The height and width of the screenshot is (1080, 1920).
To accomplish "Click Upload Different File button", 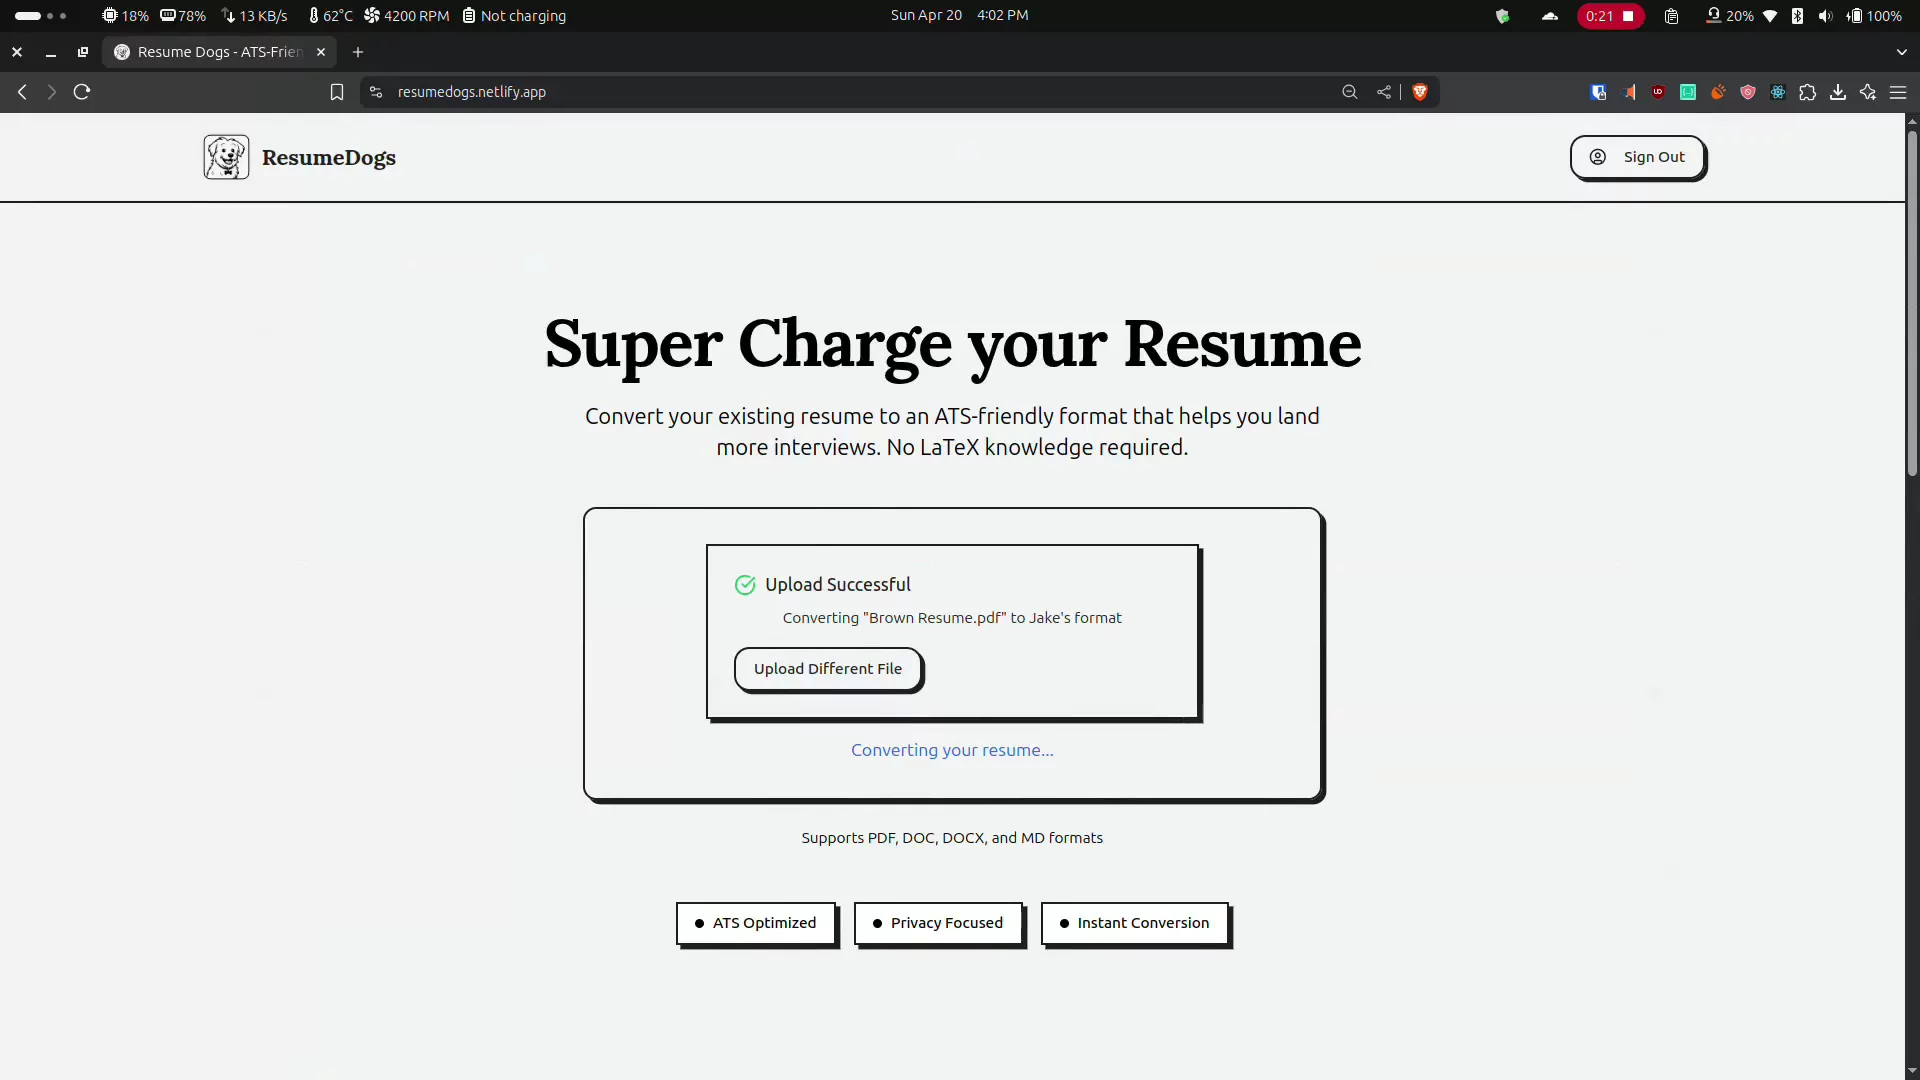I will click(x=827, y=669).
